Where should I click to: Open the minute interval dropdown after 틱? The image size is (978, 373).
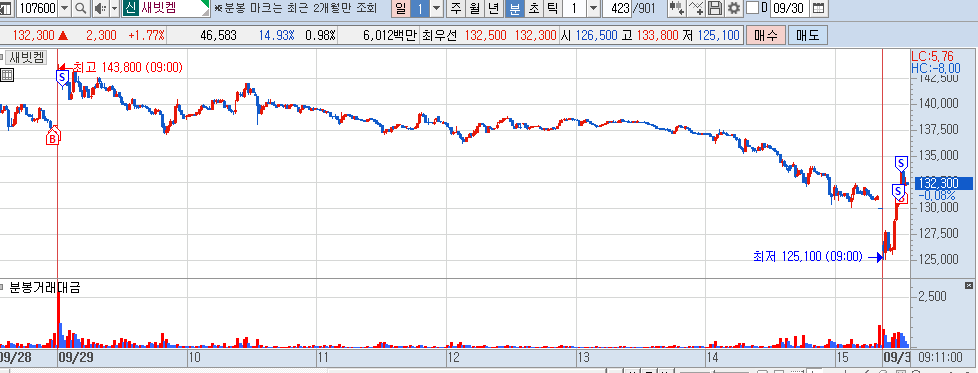click(594, 9)
